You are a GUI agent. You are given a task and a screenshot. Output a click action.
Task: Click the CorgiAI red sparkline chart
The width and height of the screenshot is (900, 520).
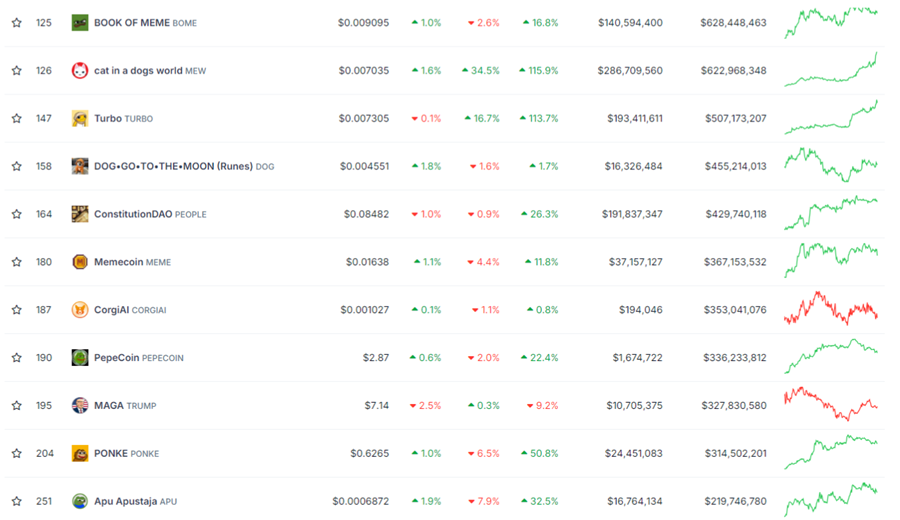click(831, 308)
